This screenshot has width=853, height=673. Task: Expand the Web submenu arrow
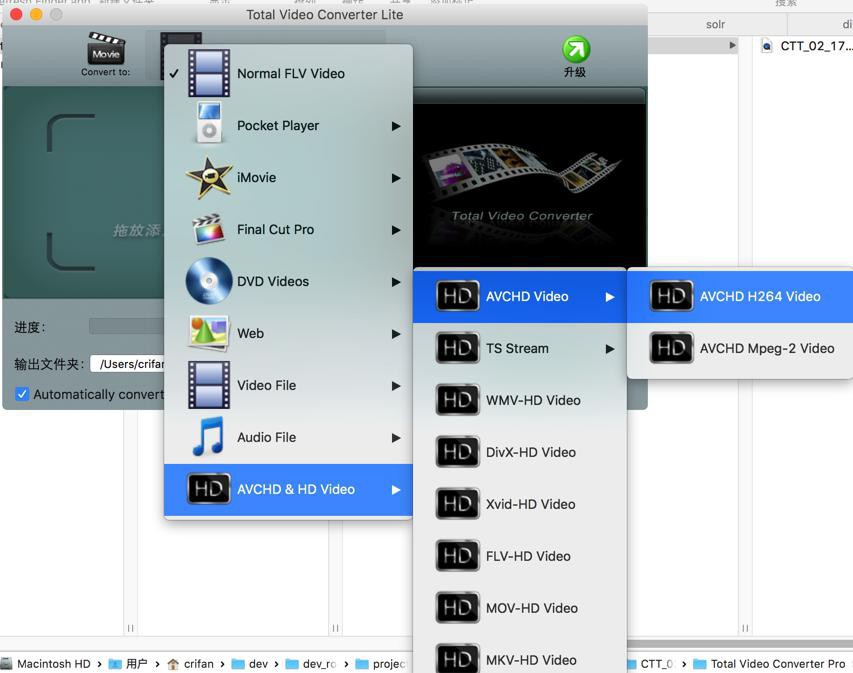[x=396, y=334]
